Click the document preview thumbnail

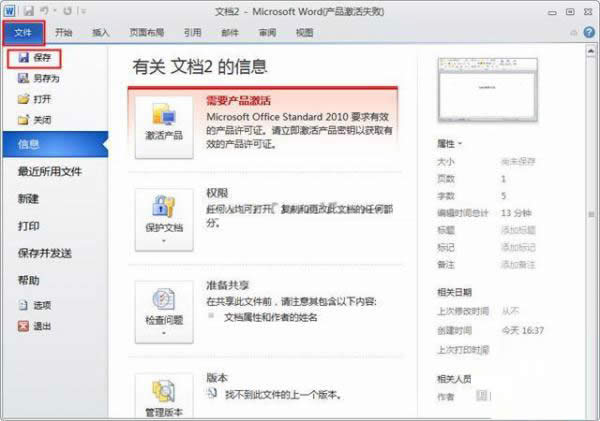pyautogui.click(x=477, y=88)
